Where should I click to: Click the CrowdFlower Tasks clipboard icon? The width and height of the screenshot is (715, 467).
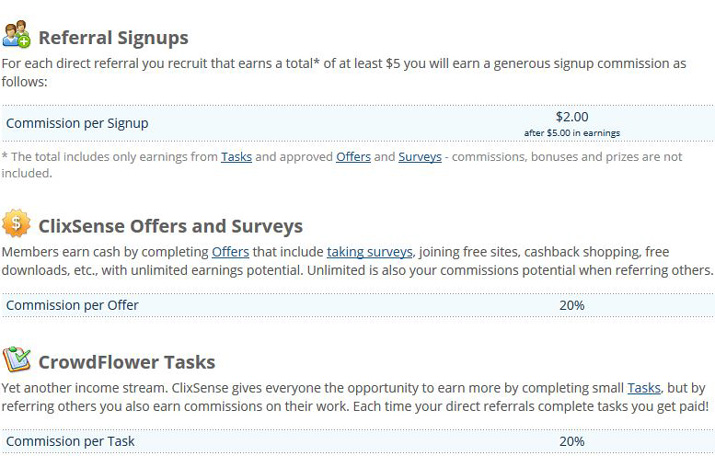tap(16, 359)
